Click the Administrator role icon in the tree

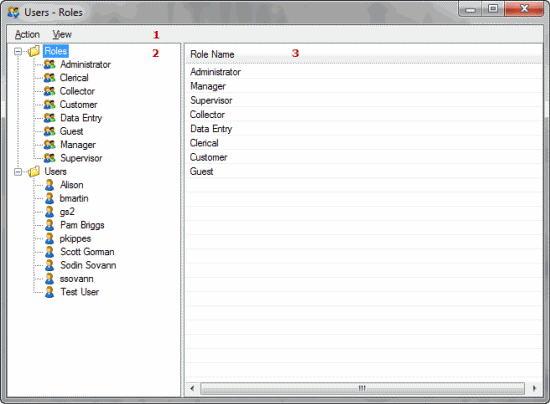point(50,65)
